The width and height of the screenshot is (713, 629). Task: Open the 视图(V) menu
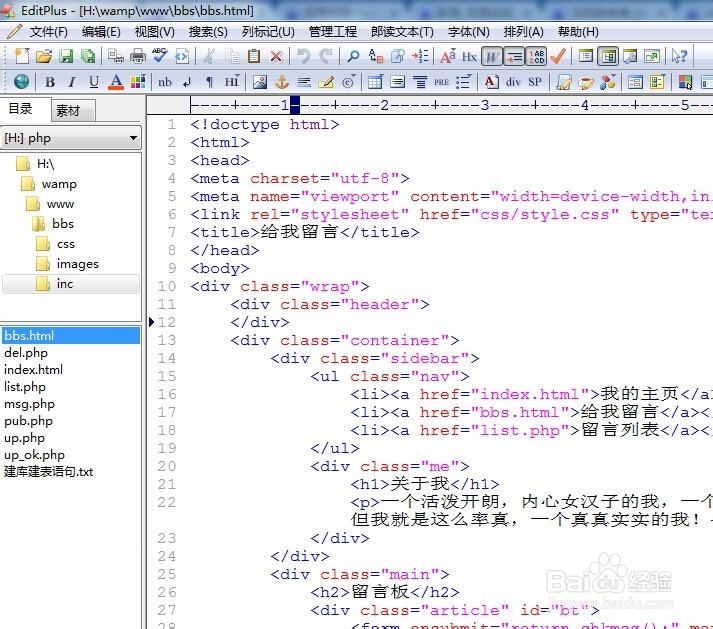point(155,32)
